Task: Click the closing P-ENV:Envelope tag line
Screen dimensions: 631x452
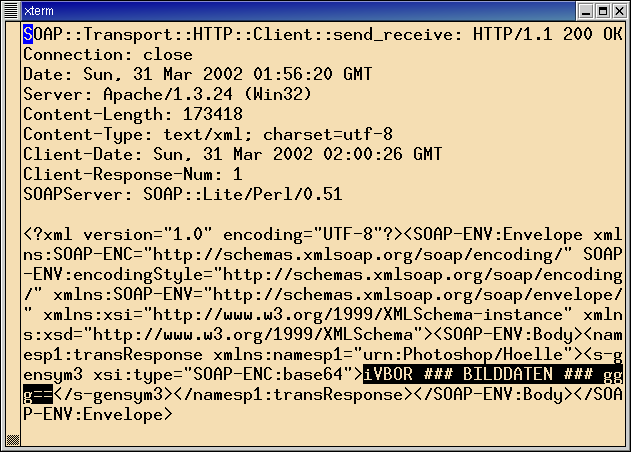Action: (98, 414)
